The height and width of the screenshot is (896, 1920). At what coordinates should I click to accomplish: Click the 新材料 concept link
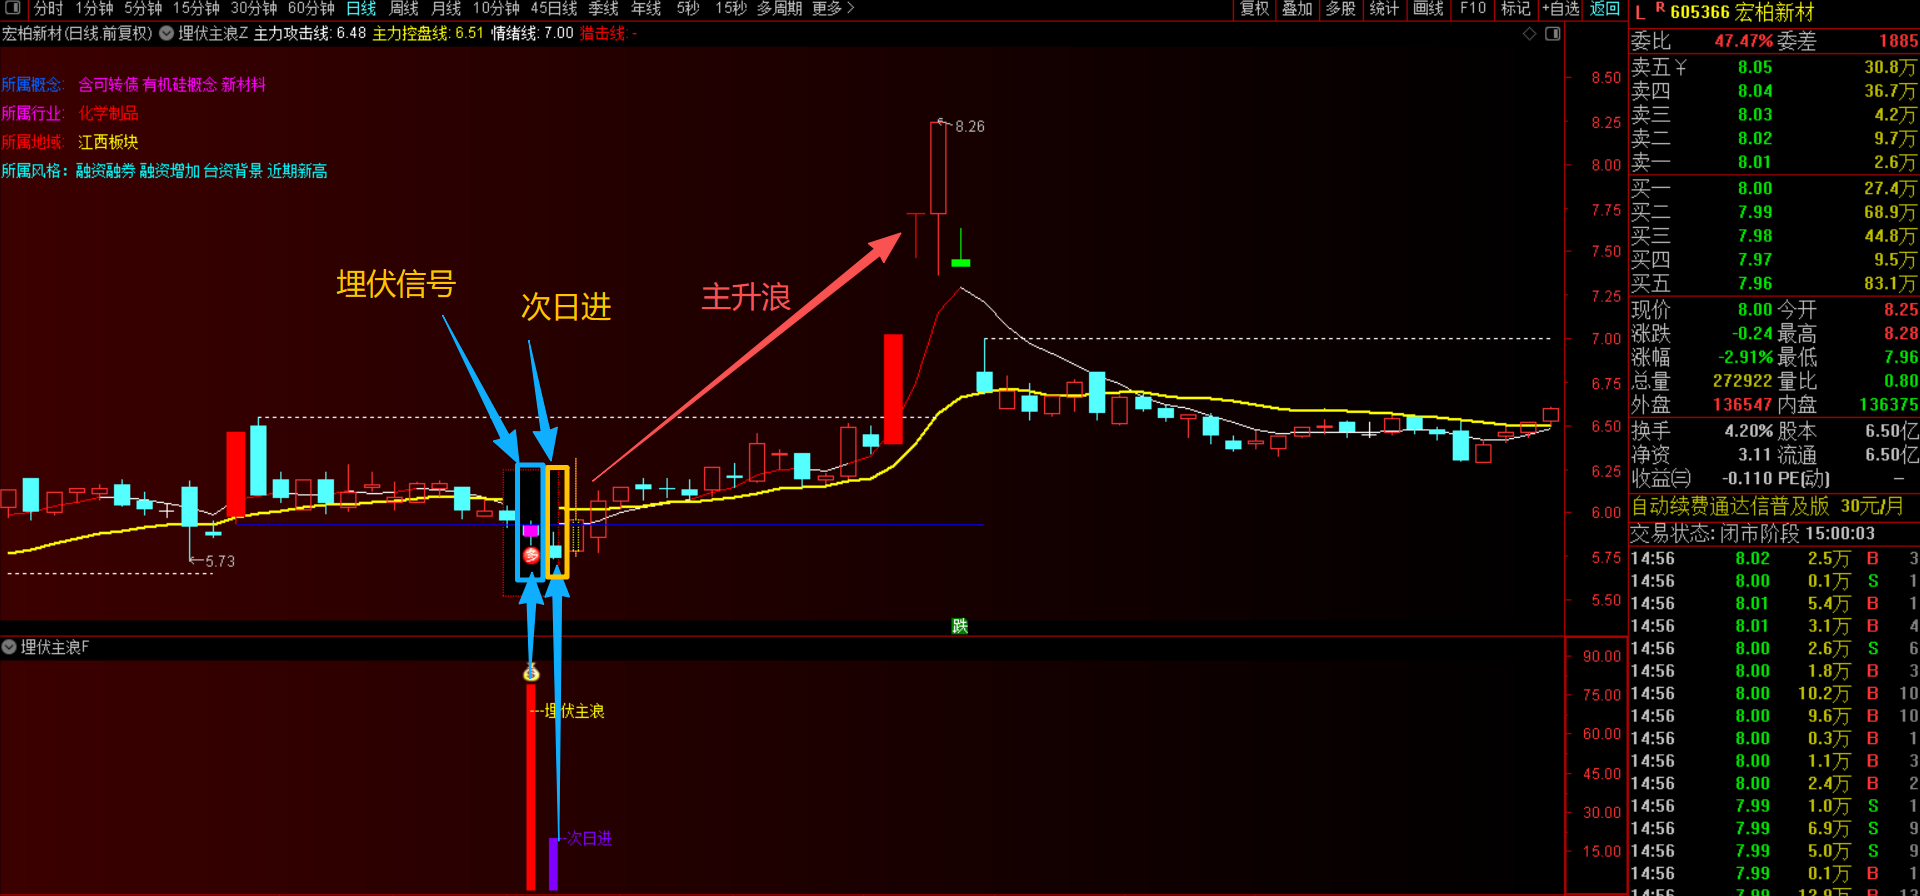[244, 85]
